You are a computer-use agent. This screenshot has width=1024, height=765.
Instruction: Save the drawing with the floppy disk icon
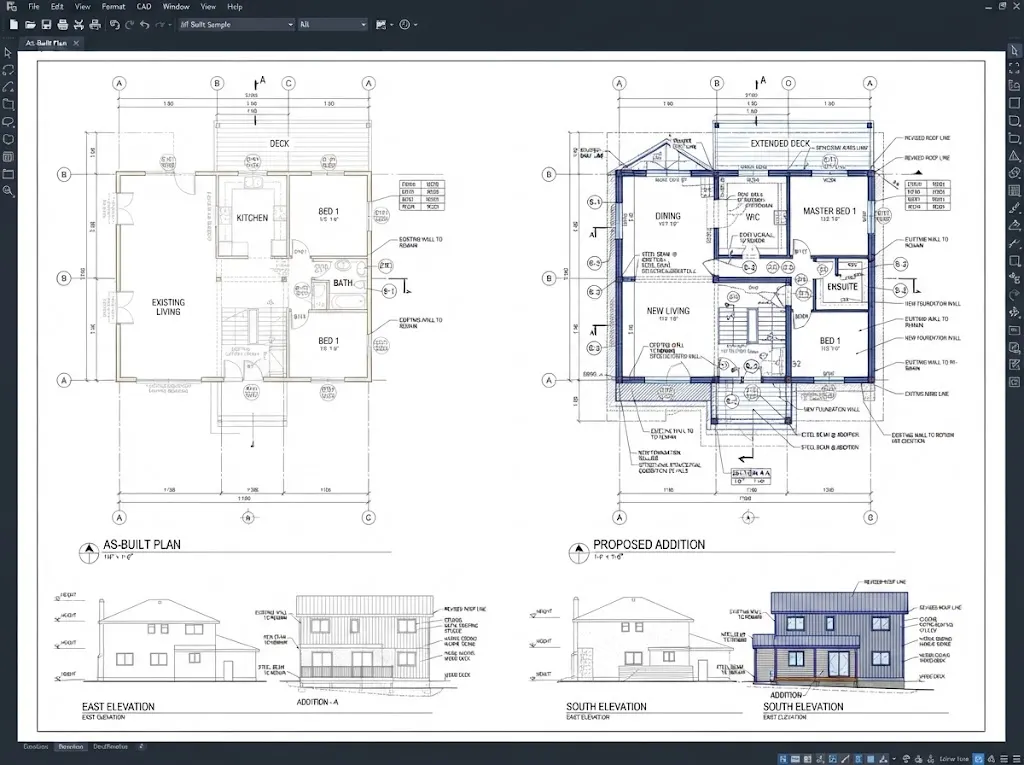pos(46,25)
